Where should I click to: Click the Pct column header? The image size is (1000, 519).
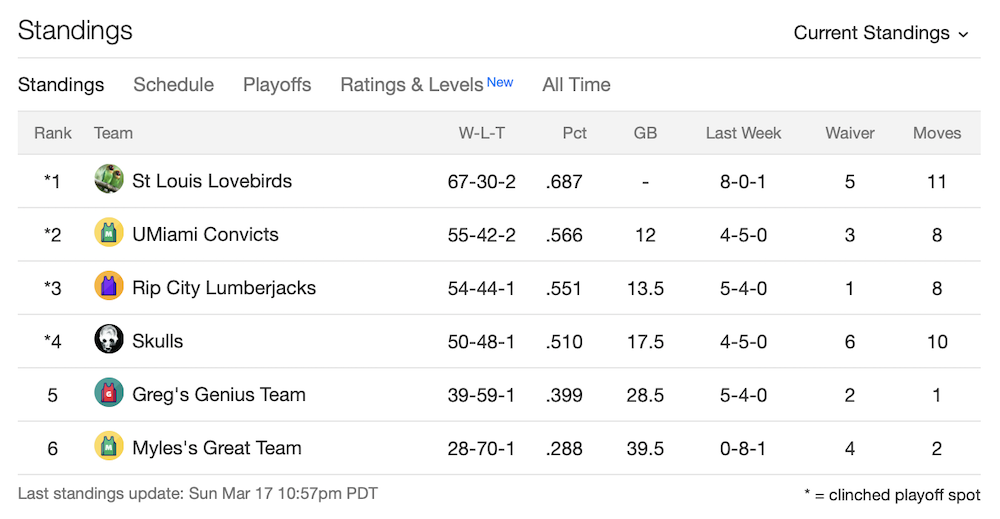tap(574, 133)
